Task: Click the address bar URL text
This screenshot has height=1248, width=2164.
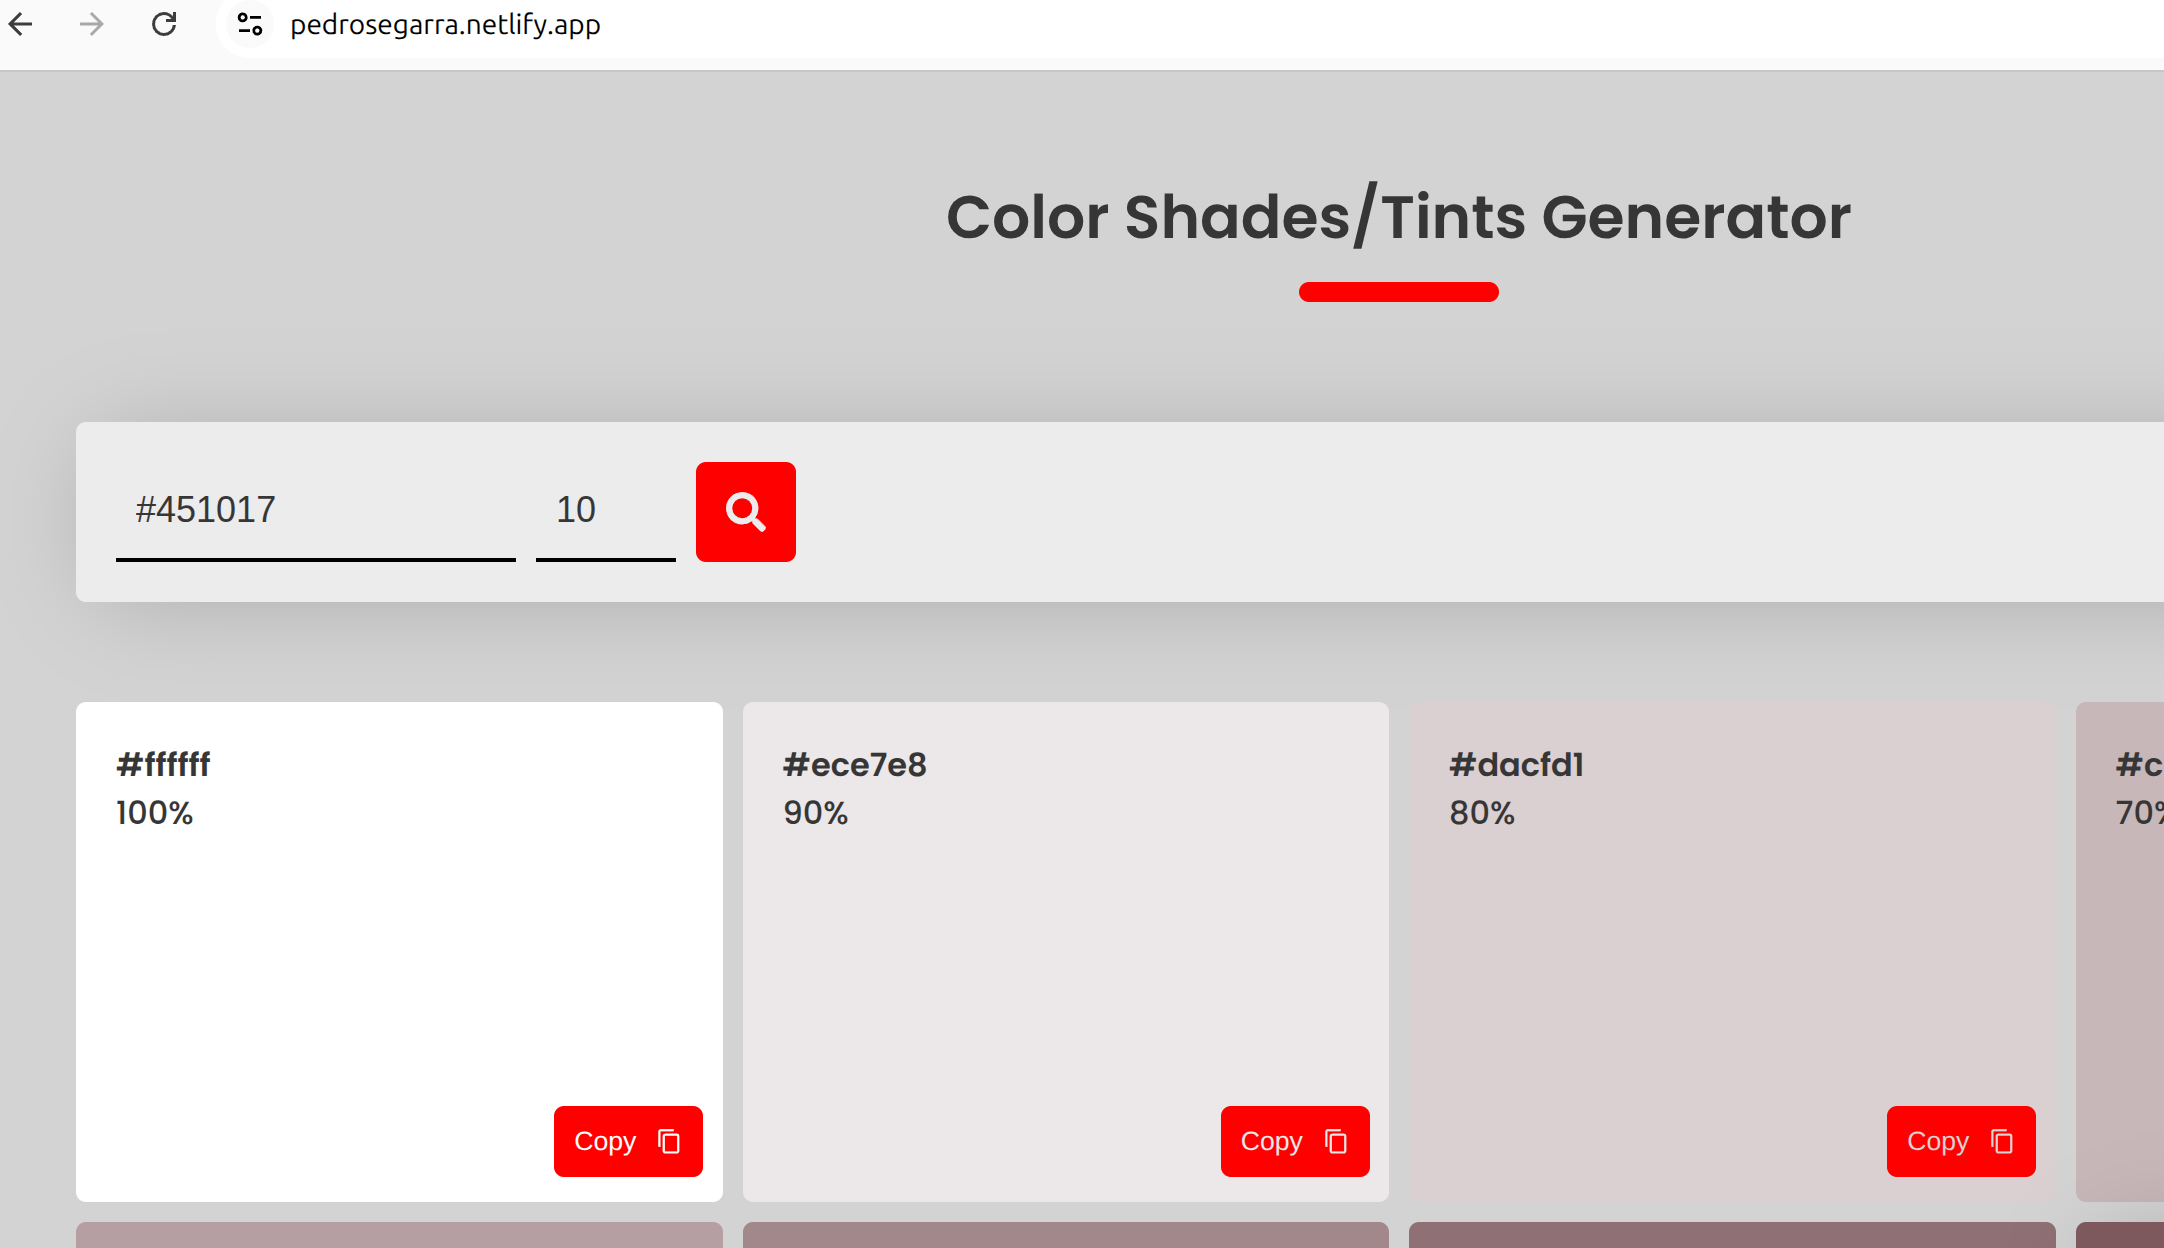Action: pyautogui.click(x=445, y=24)
